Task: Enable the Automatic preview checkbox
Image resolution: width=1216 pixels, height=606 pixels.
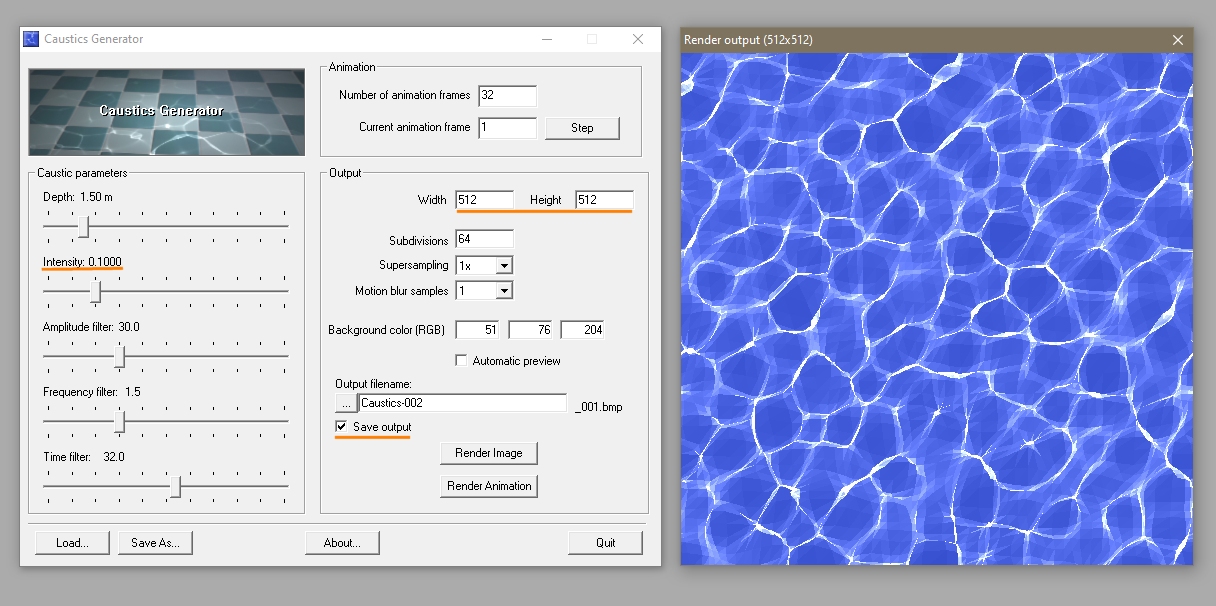Action: pos(461,361)
